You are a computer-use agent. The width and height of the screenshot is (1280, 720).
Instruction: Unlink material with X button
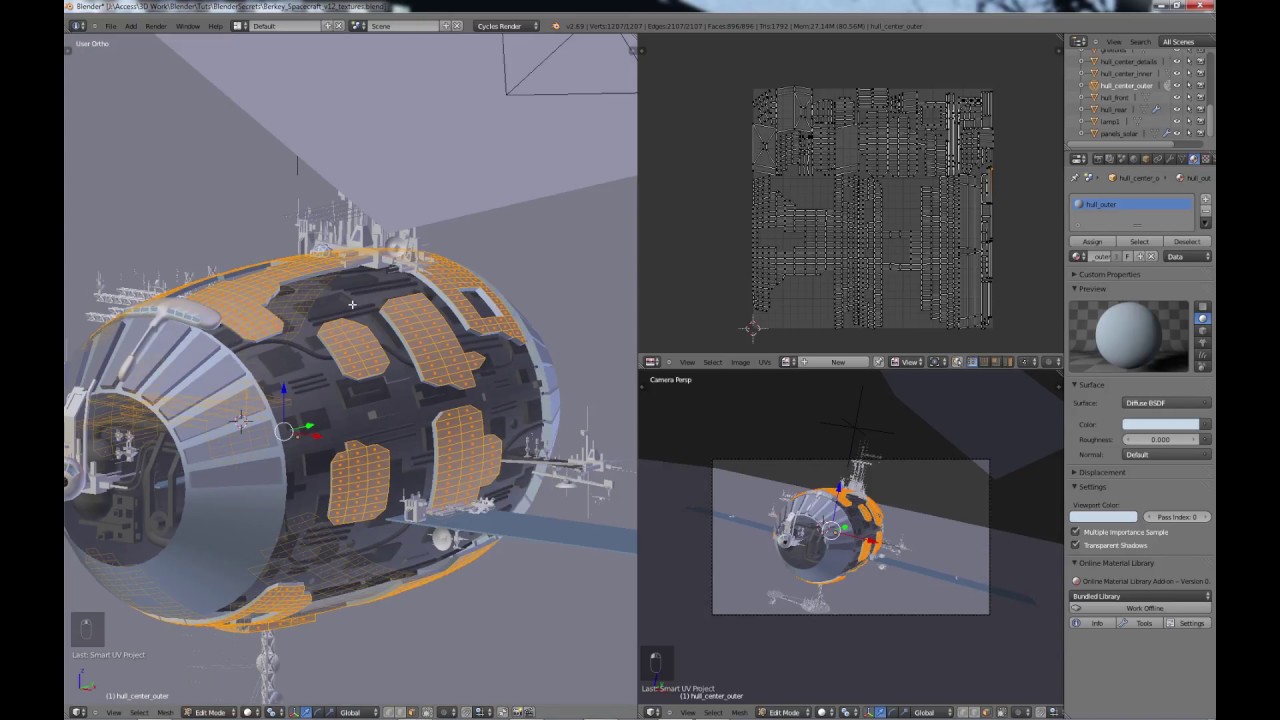[1151, 257]
